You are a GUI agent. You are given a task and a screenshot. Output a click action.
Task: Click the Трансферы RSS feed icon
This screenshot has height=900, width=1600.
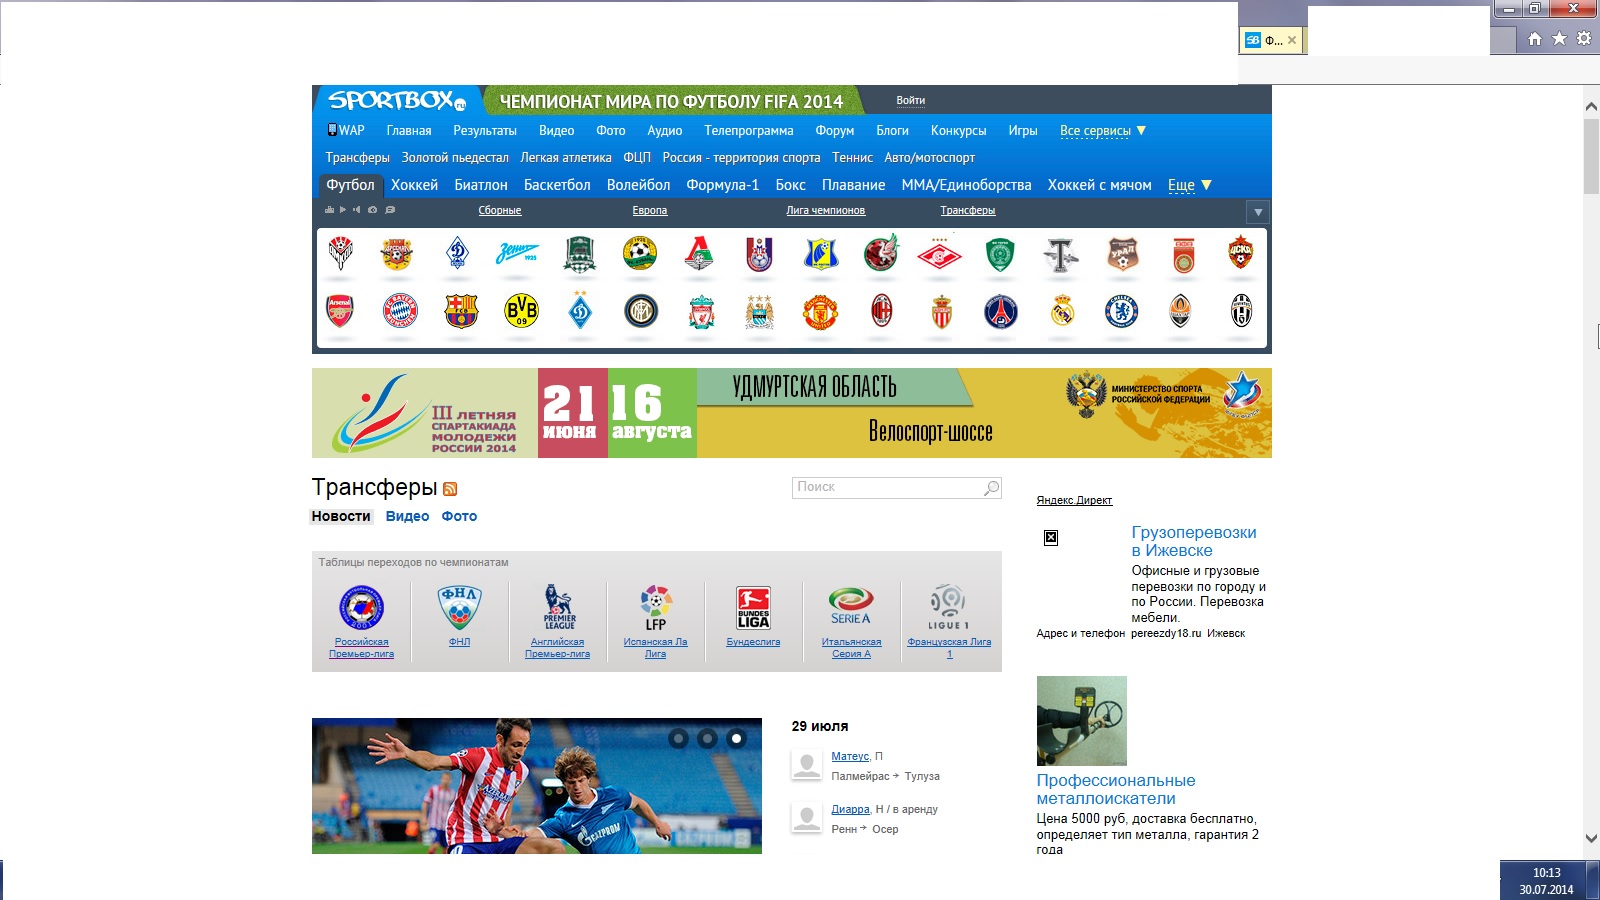450,489
